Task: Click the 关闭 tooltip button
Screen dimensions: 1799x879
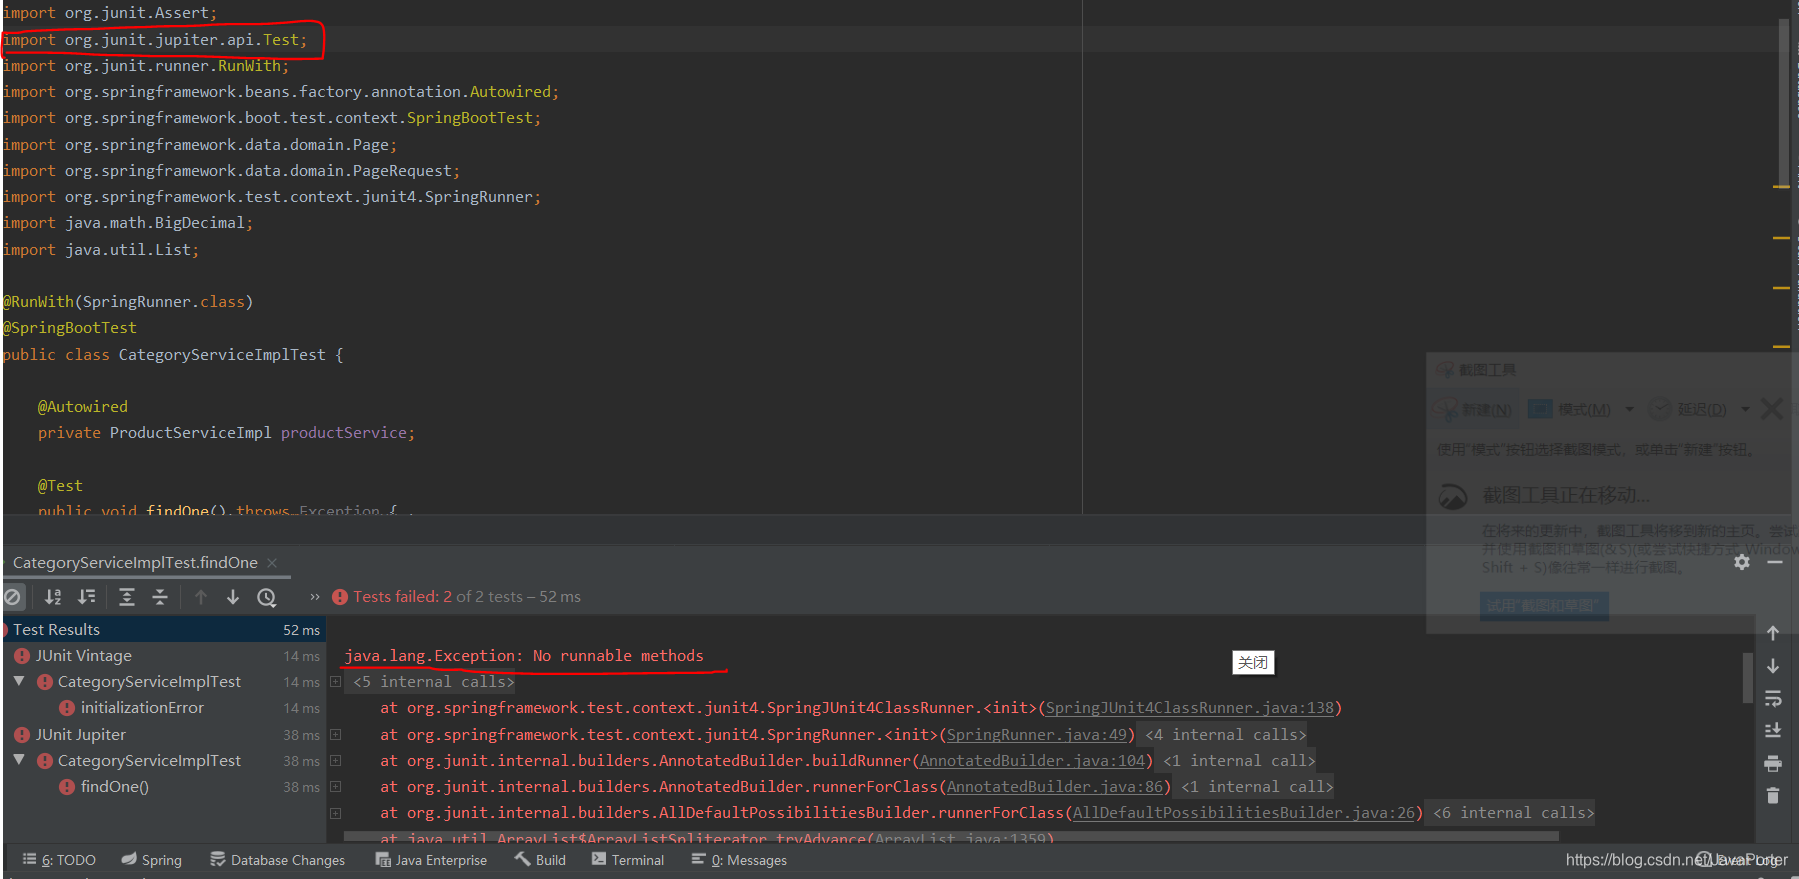Action: pyautogui.click(x=1253, y=663)
